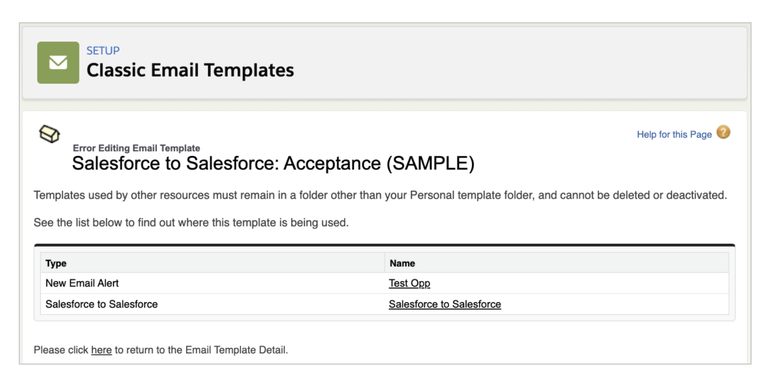Click here to return to Email Template Detail
This screenshot has height=381, width=768.
click(x=101, y=350)
